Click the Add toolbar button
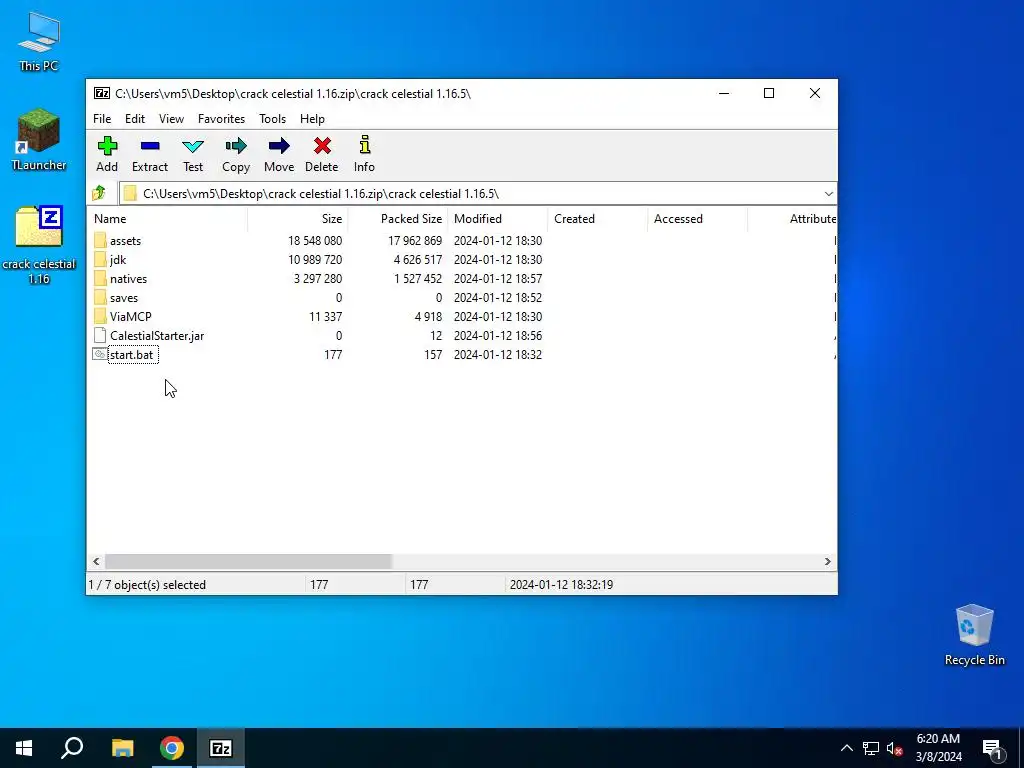Viewport: 1024px width, 768px height. tap(107, 155)
